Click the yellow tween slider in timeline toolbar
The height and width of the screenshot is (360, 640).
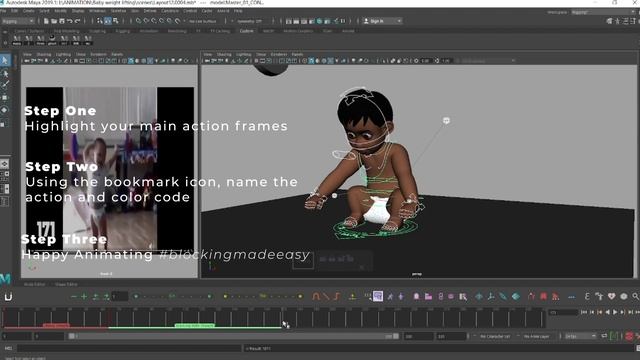point(263,296)
